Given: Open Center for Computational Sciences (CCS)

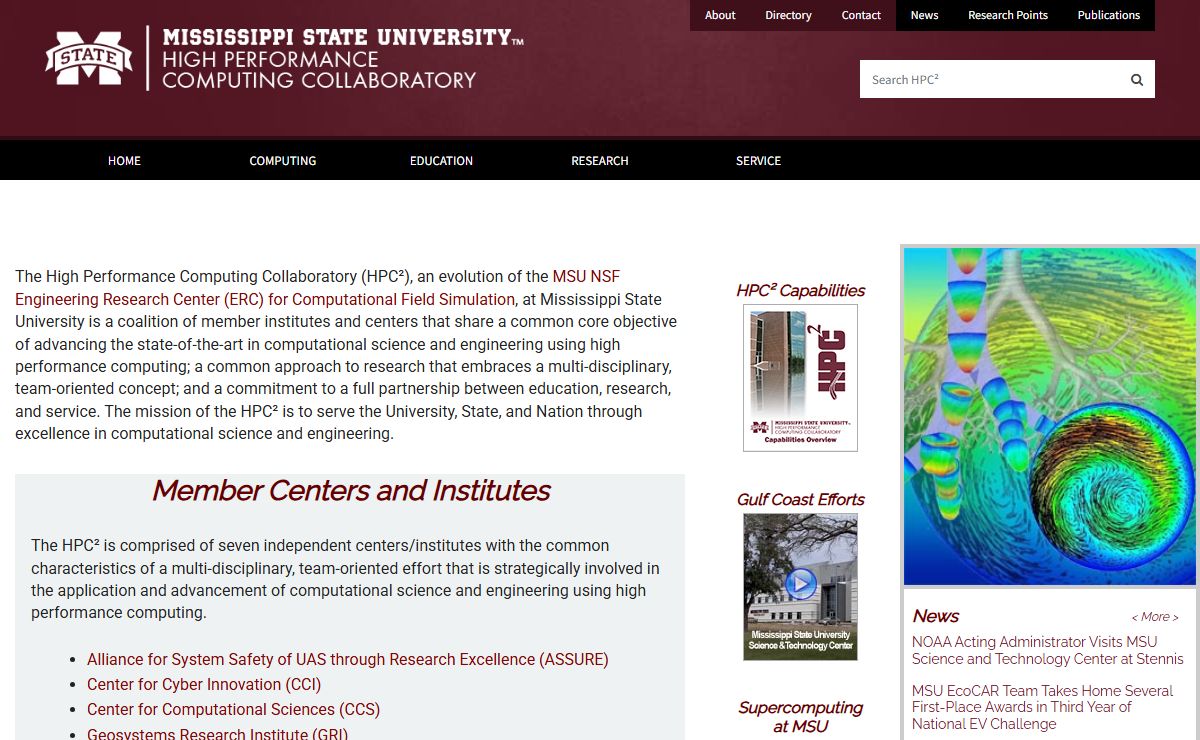Looking at the screenshot, I should point(233,710).
